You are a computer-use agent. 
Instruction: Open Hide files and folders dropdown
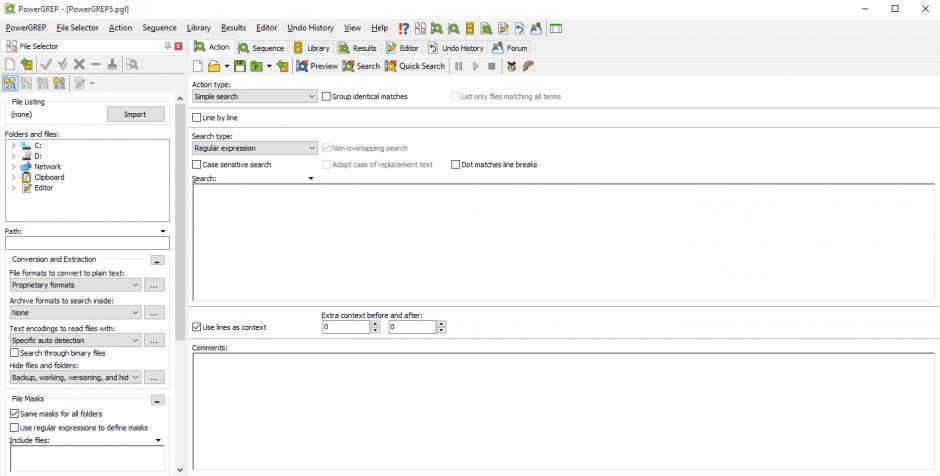[76, 378]
